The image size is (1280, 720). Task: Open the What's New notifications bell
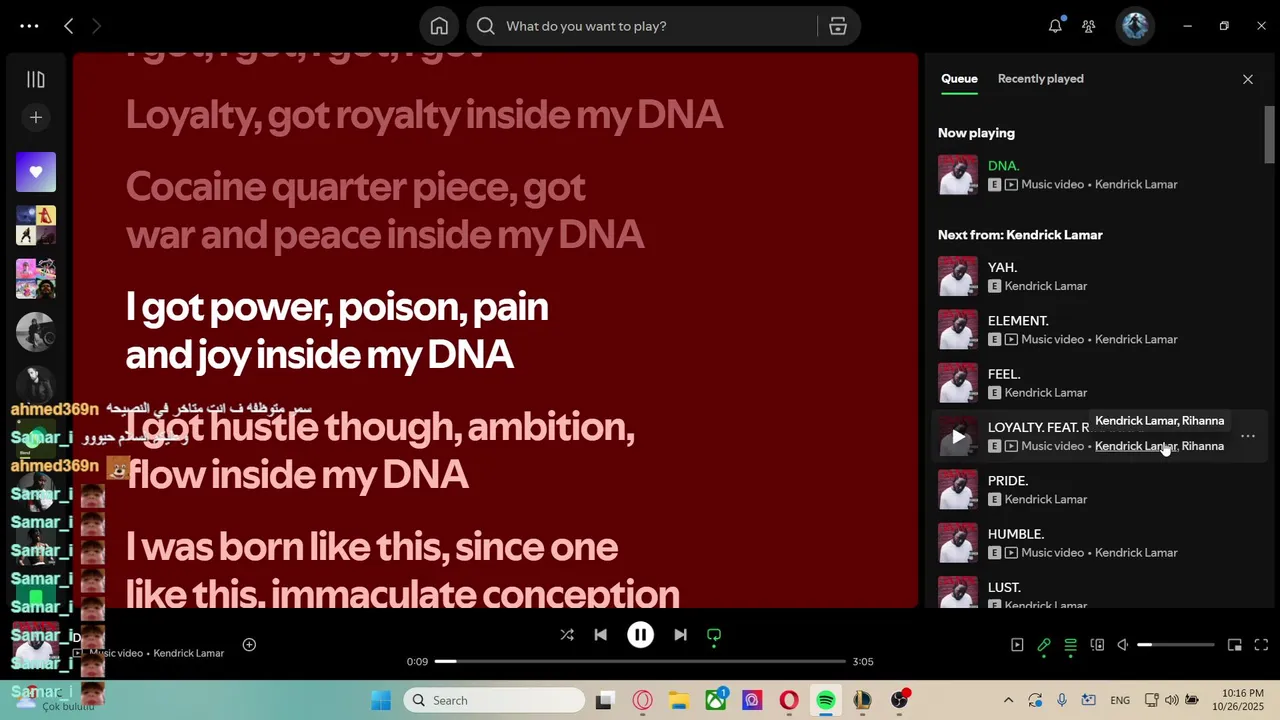1055,26
